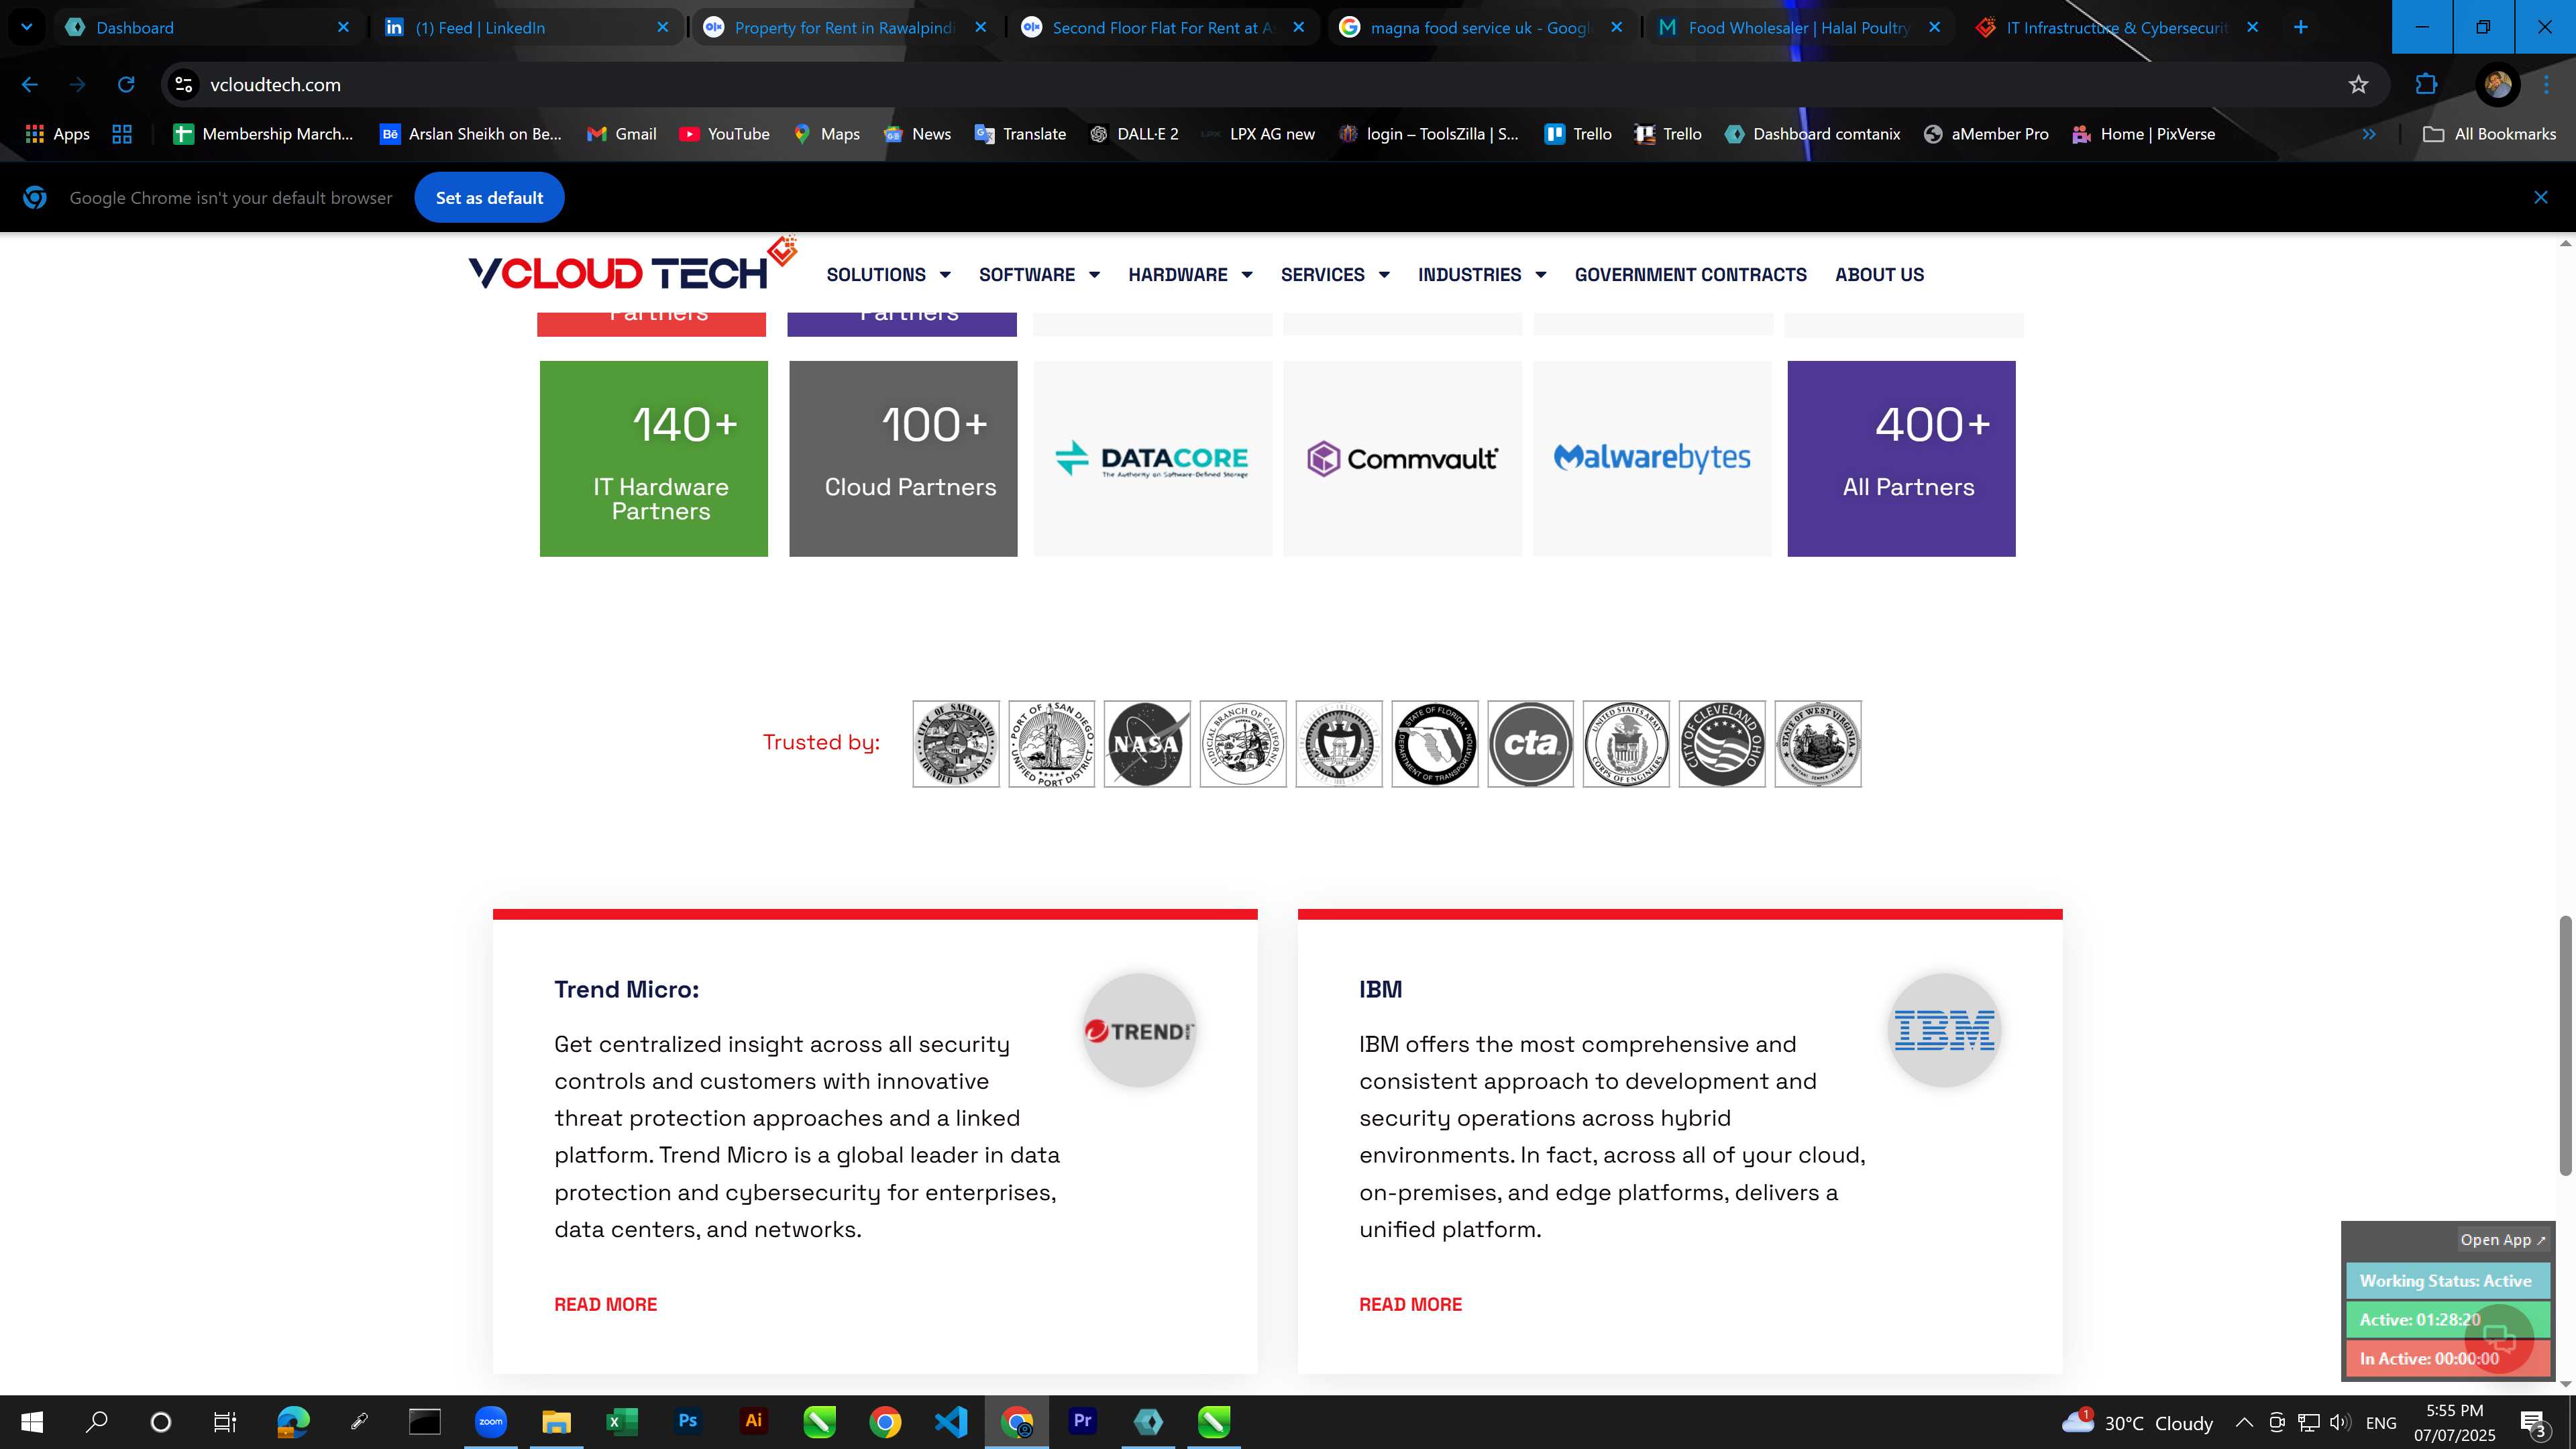The image size is (2576, 1449).
Task: Show hidden system tray icons
Action: pyautogui.click(x=2244, y=1423)
